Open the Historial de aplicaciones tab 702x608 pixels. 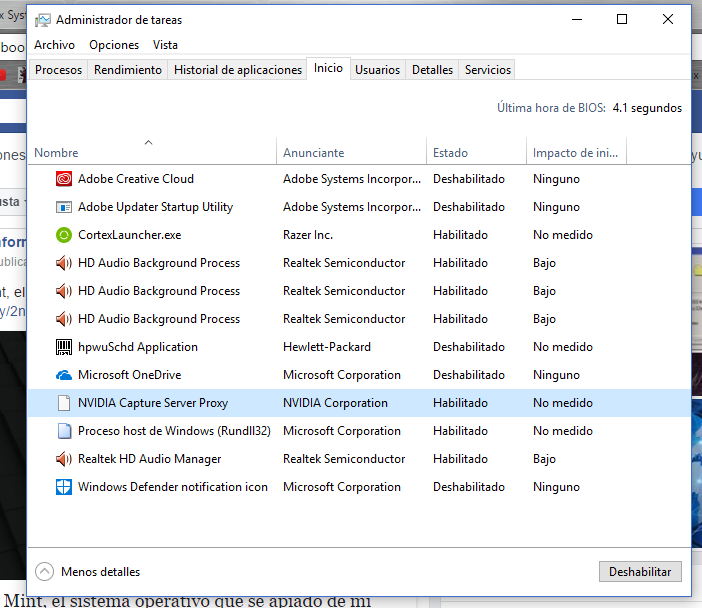238,70
